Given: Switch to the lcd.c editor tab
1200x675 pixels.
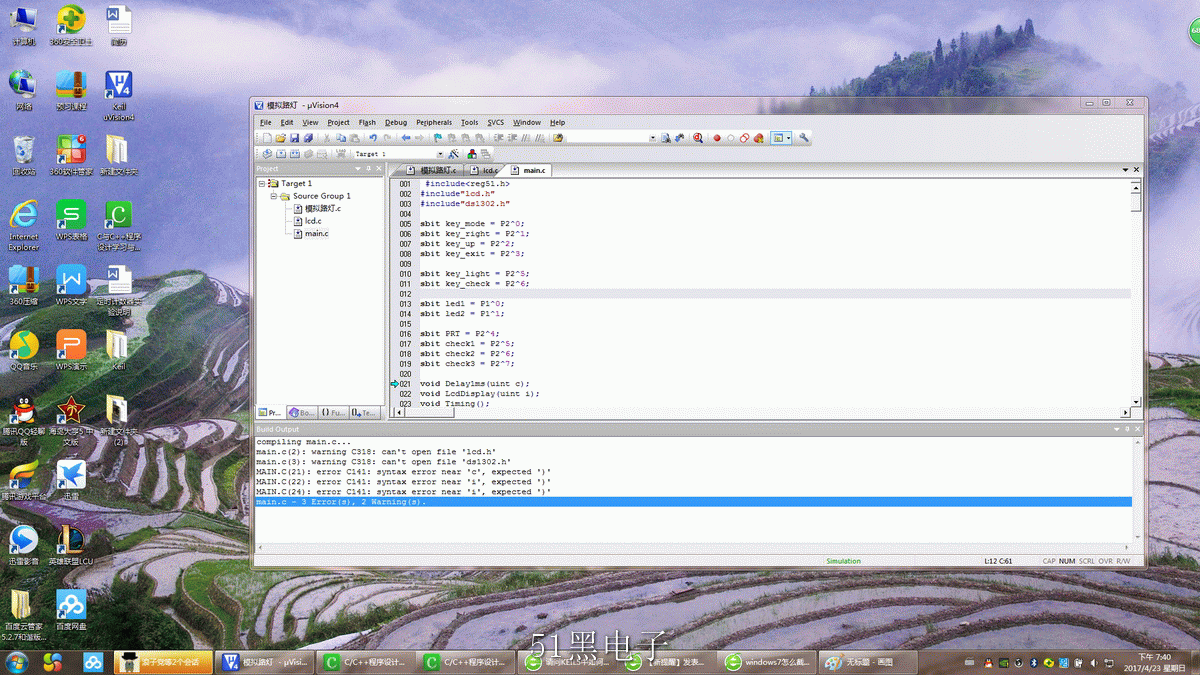Looking at the screenshot, I should tap(485, 170).
